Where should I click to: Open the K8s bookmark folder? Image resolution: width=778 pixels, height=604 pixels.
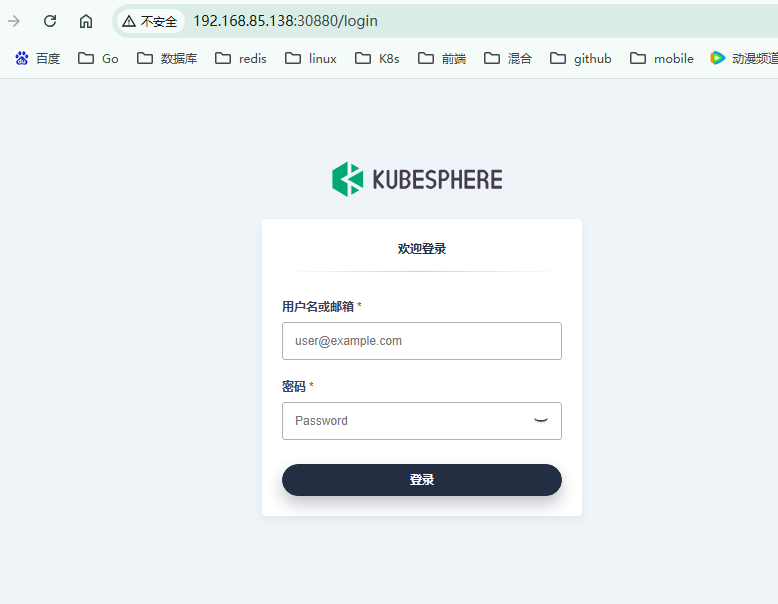pos(377,59)
